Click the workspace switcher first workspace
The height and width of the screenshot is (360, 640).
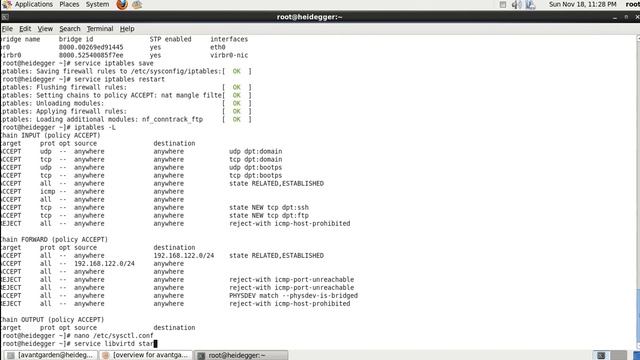(601, 355)
